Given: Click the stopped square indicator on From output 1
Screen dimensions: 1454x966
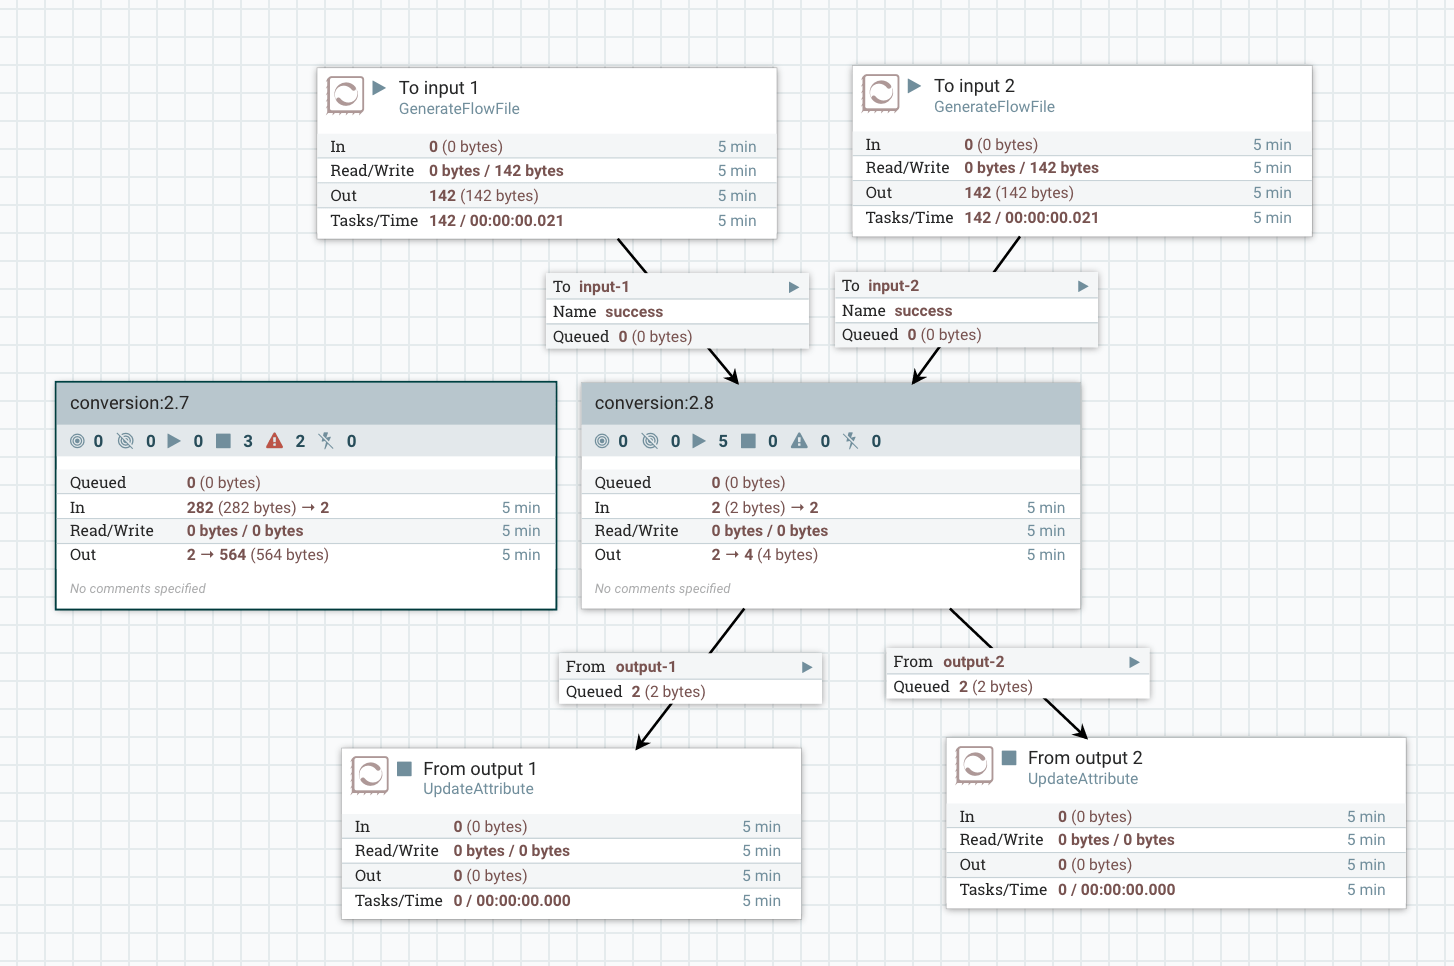Looking at the screenshot, I should pyautogui.click(x=404, y=768).
